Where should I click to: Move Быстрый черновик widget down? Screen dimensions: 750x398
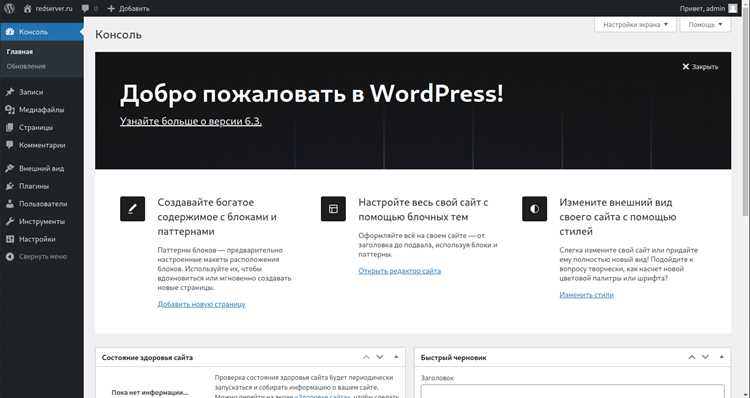706,357
